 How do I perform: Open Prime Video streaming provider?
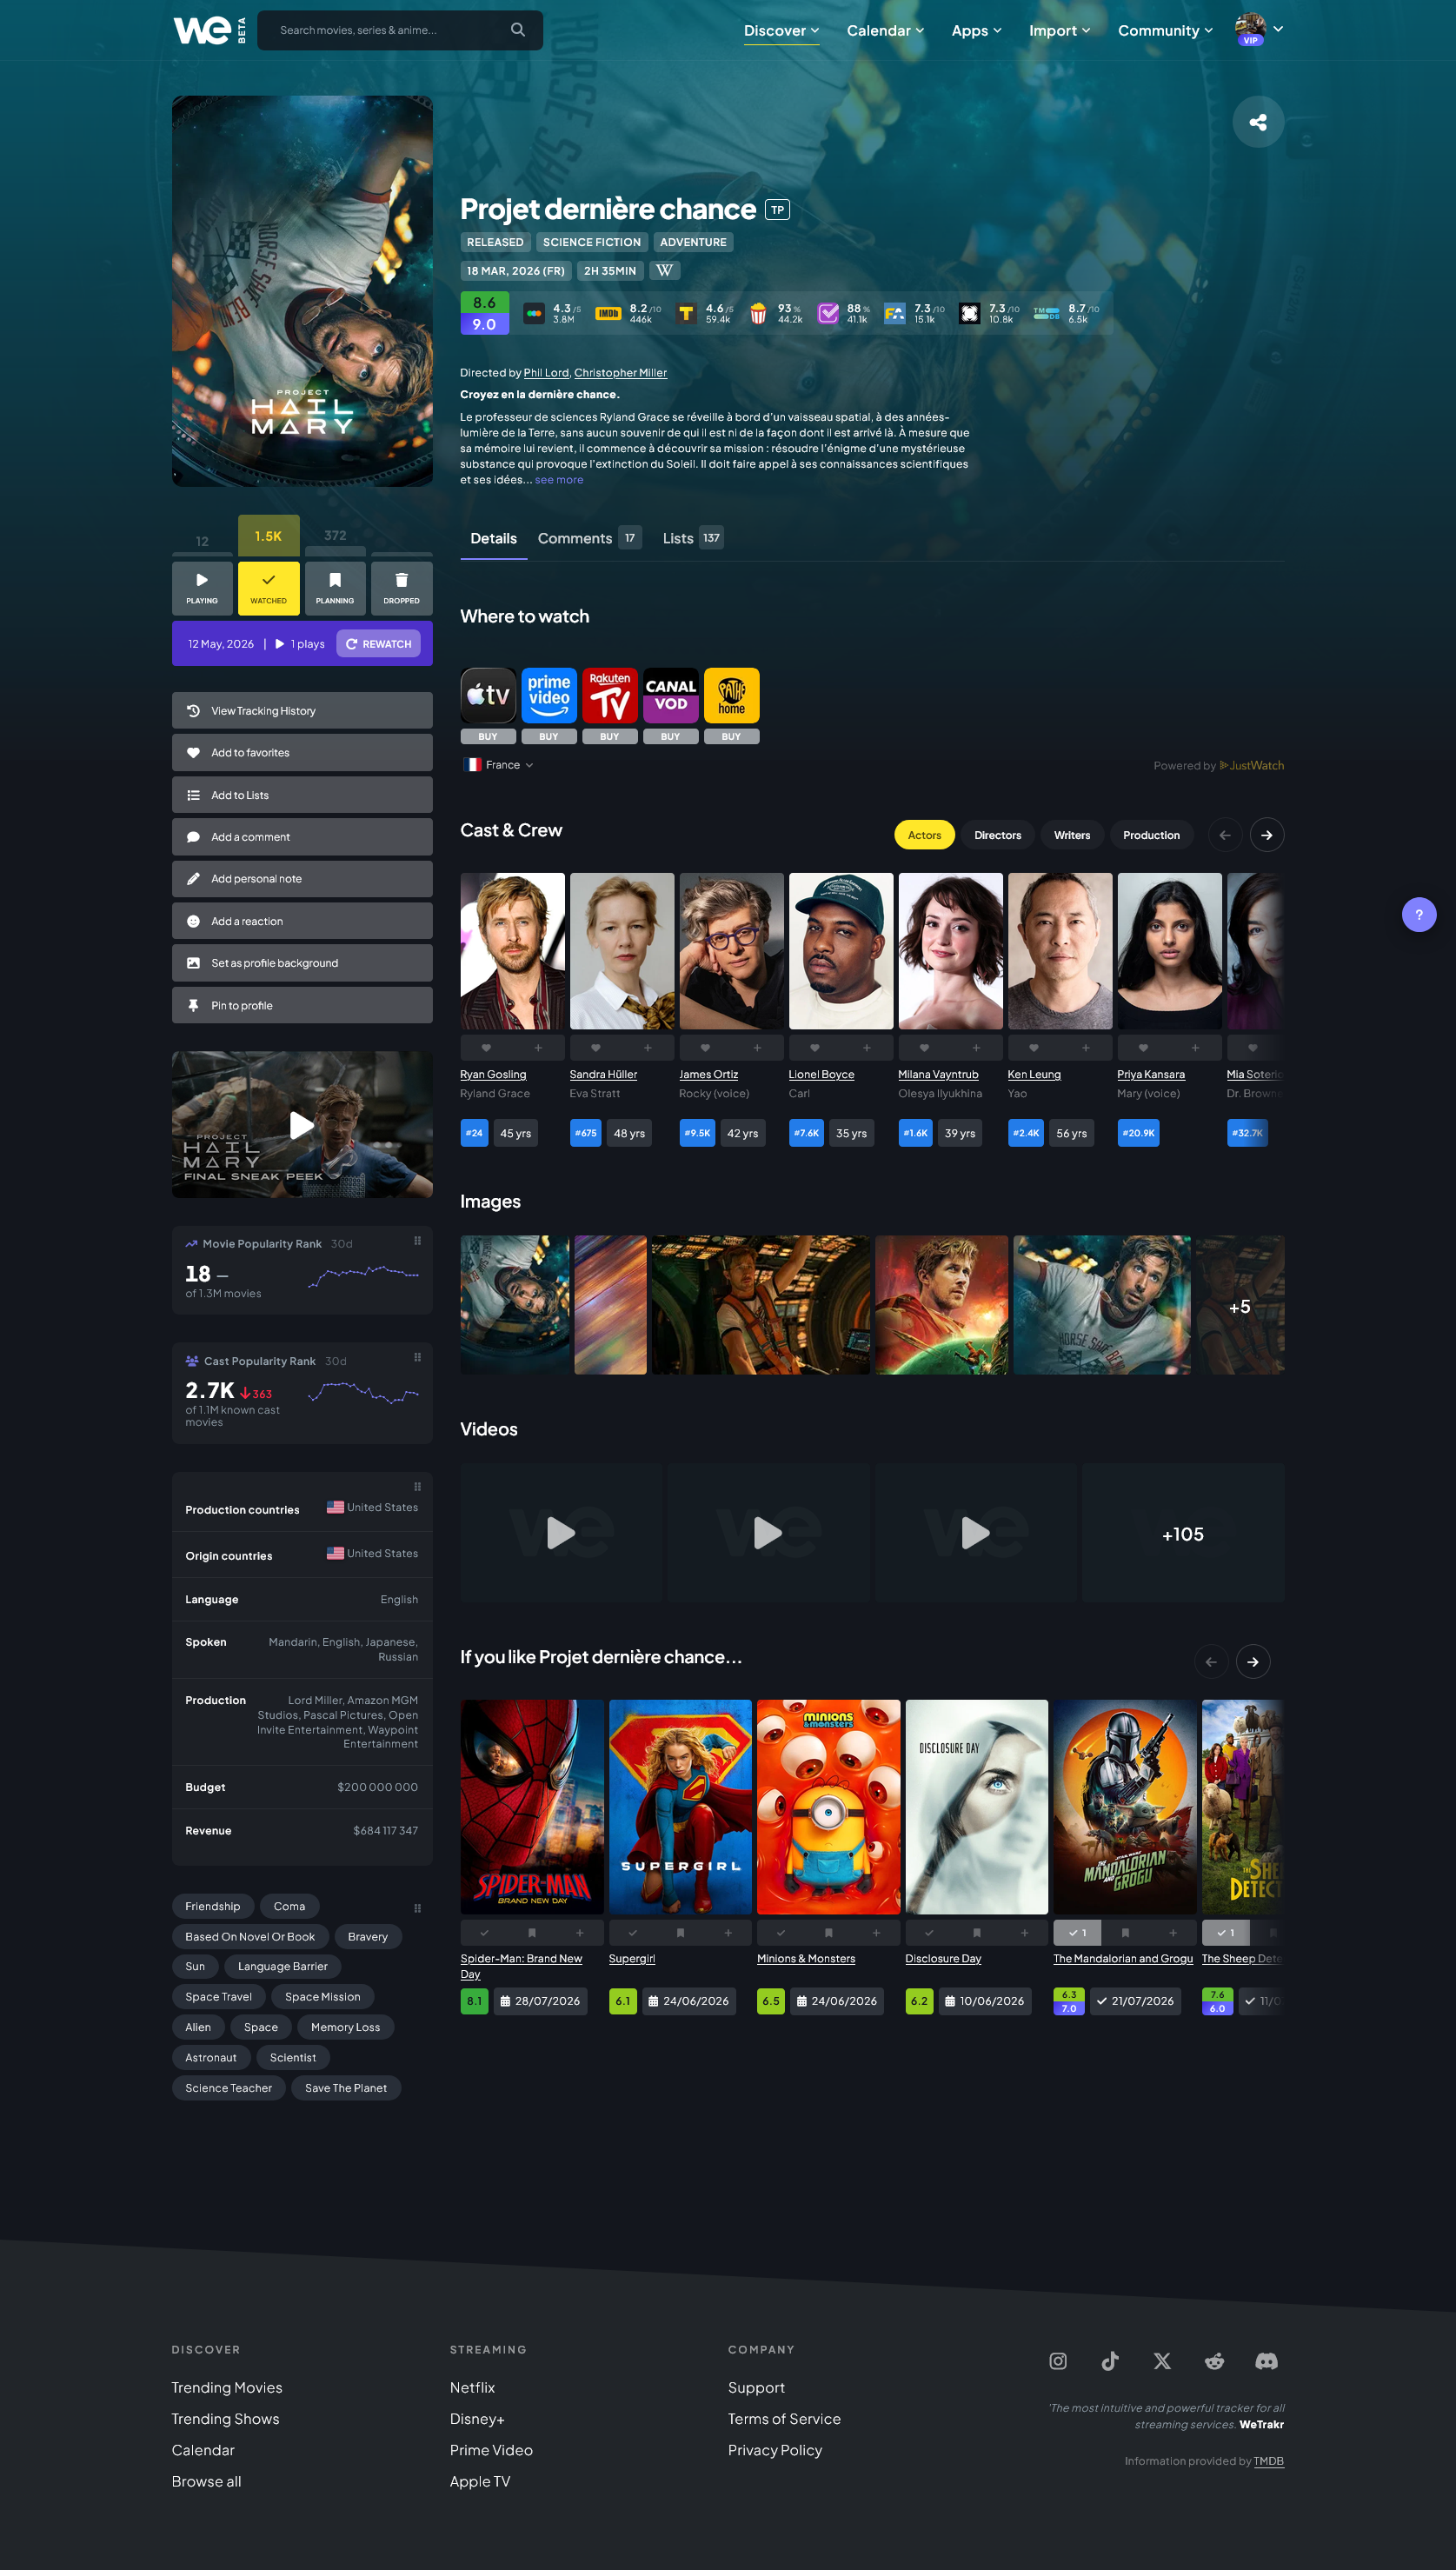(x=549, y=695)
